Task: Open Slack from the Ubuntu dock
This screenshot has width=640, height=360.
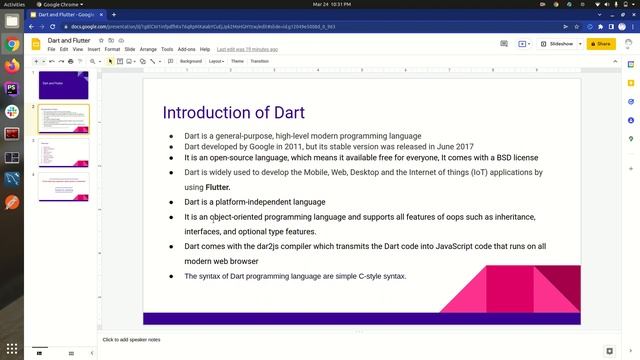Action: [x=12, y=111]
